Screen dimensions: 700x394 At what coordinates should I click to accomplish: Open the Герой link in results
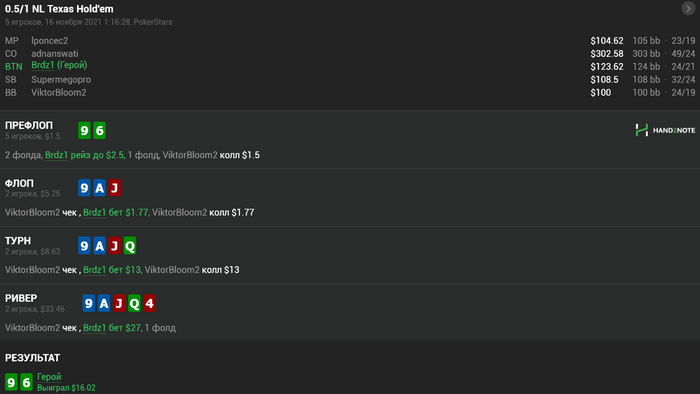pyautogui.click(x=49, y=377)
